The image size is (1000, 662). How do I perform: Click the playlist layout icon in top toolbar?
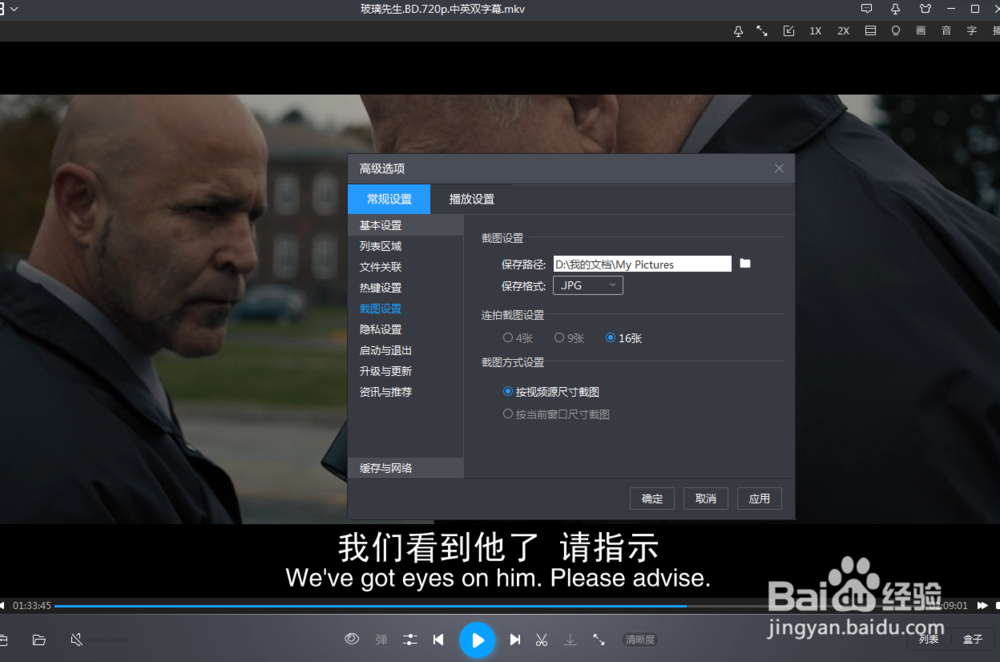point(870,31)
